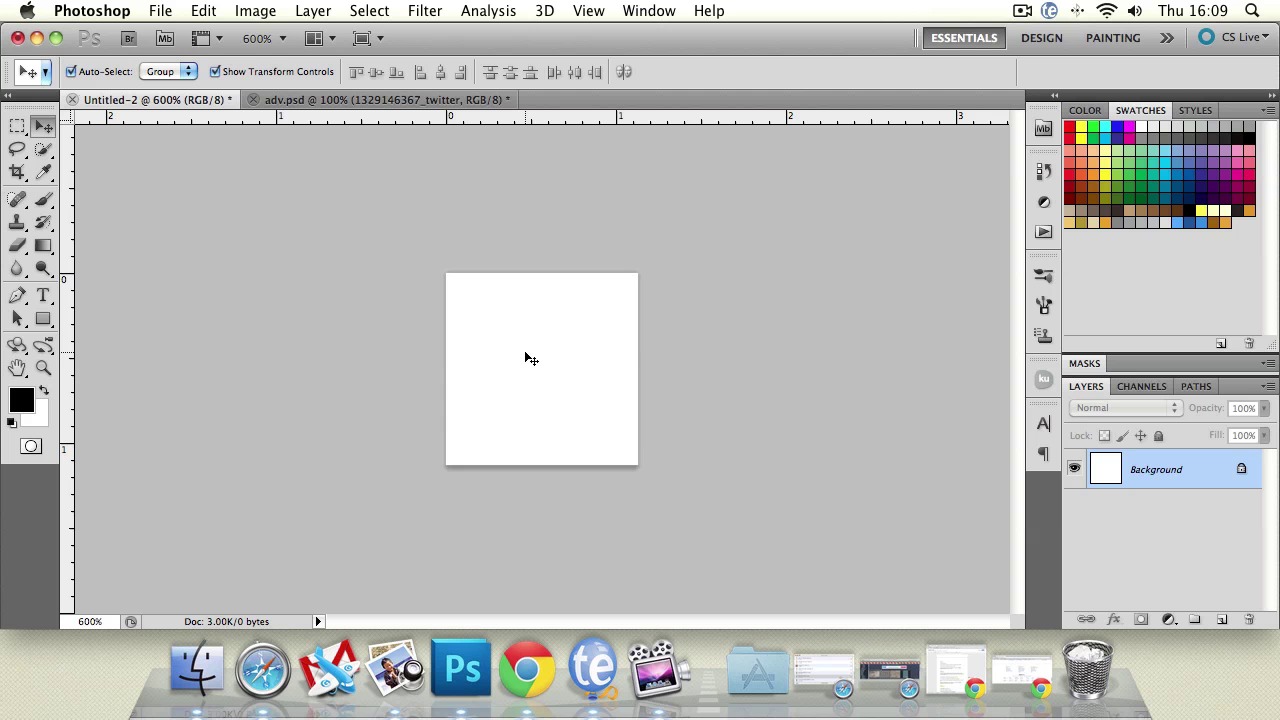Image resolution: width=1280 pixels, height=720 pixels.
Task: Uncheck the Auto-Select checkbox
Action: (71, 72)
